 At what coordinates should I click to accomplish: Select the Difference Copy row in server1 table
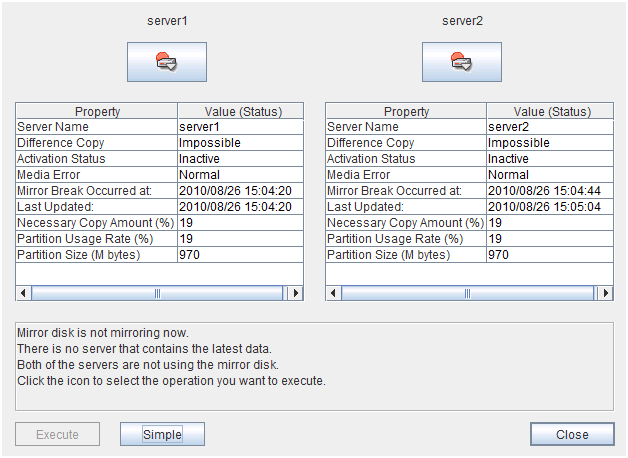click(97, 143)
